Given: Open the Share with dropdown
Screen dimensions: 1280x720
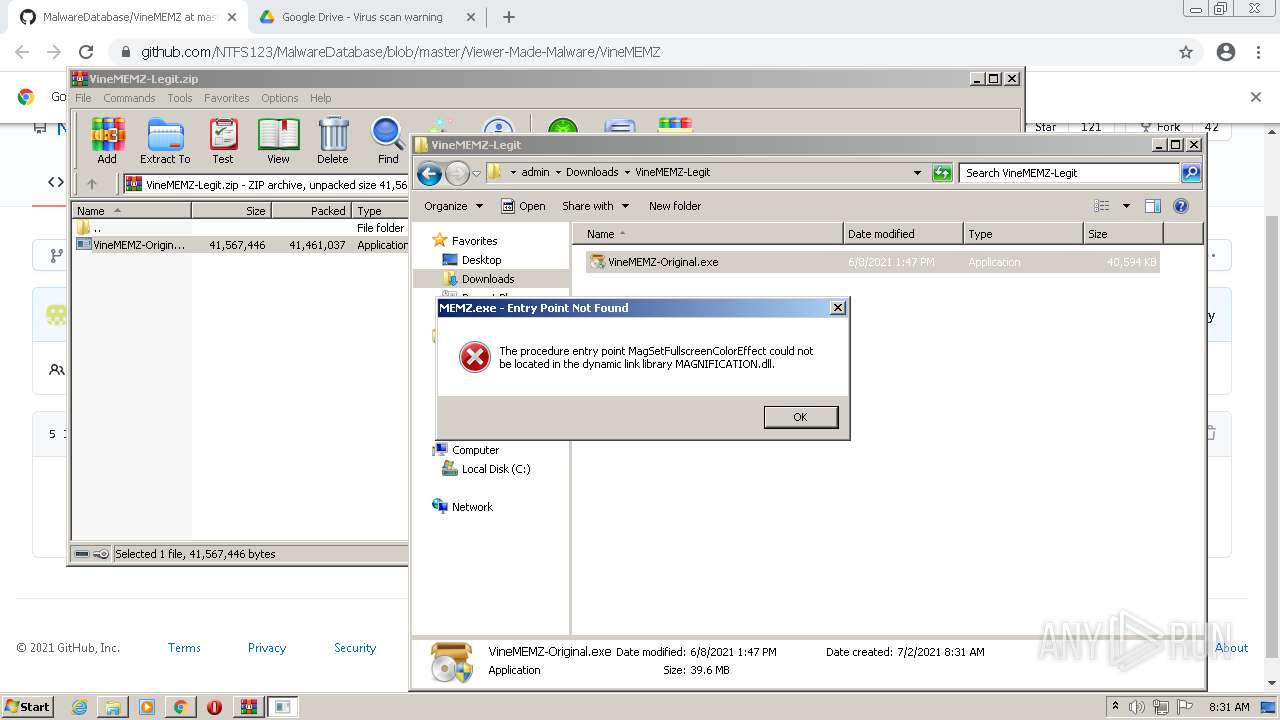Looking at the screenshot, I should [596, 206].
